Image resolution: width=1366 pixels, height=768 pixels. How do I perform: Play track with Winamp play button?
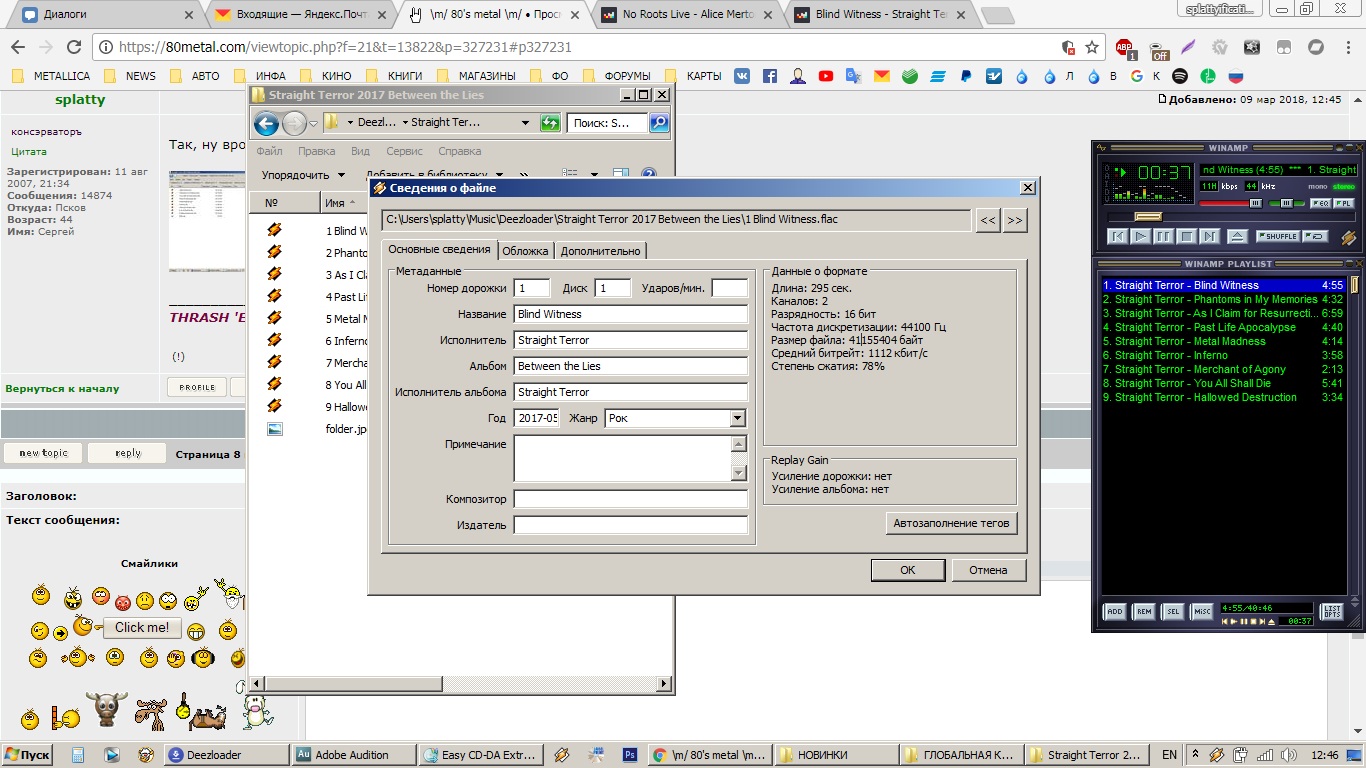click(x=1141, y=236)
